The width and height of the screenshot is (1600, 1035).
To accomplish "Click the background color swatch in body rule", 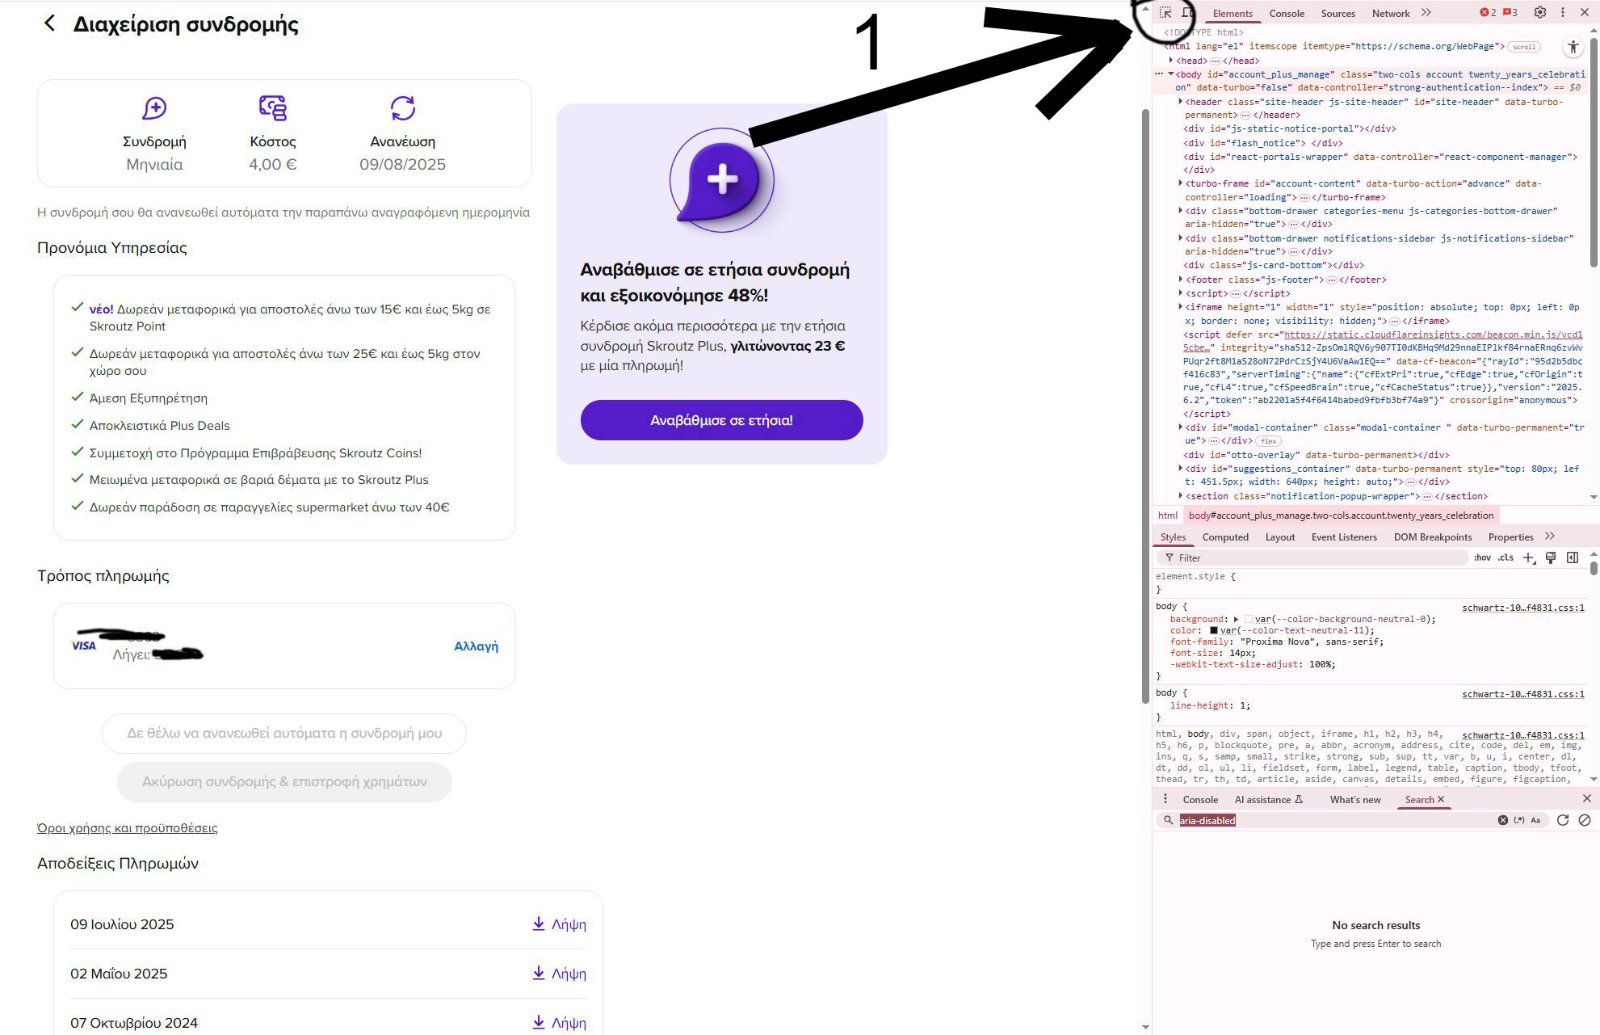I will [1248, 619].
